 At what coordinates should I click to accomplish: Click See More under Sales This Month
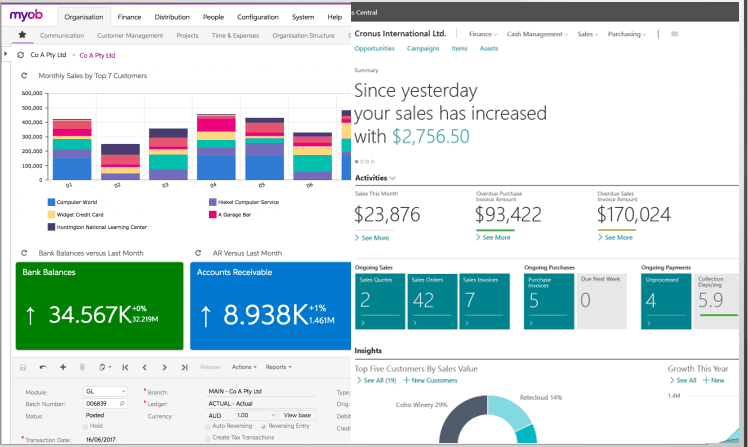[372, 238]
